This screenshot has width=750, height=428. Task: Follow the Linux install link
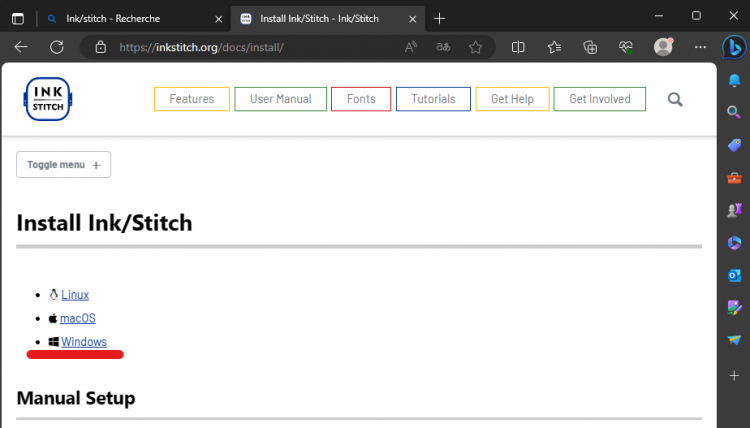tap(75, 295)
